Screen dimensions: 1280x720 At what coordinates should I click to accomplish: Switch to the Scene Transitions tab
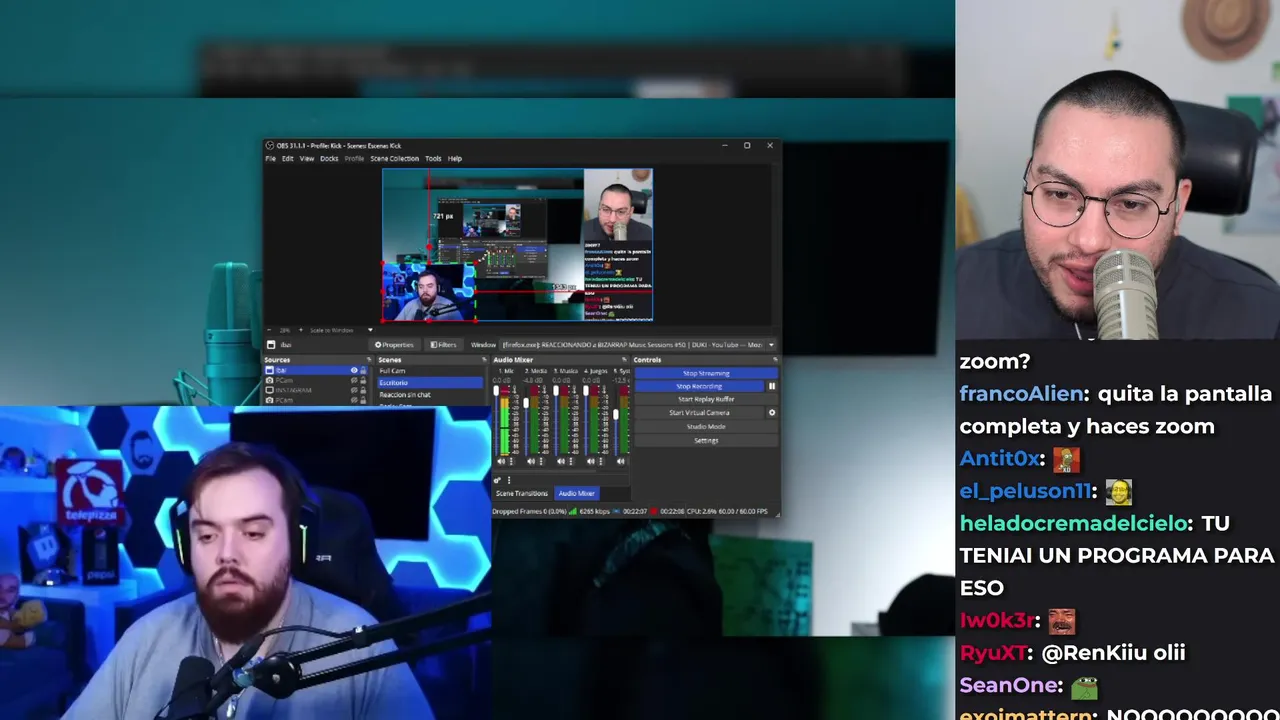pos(522,493)
